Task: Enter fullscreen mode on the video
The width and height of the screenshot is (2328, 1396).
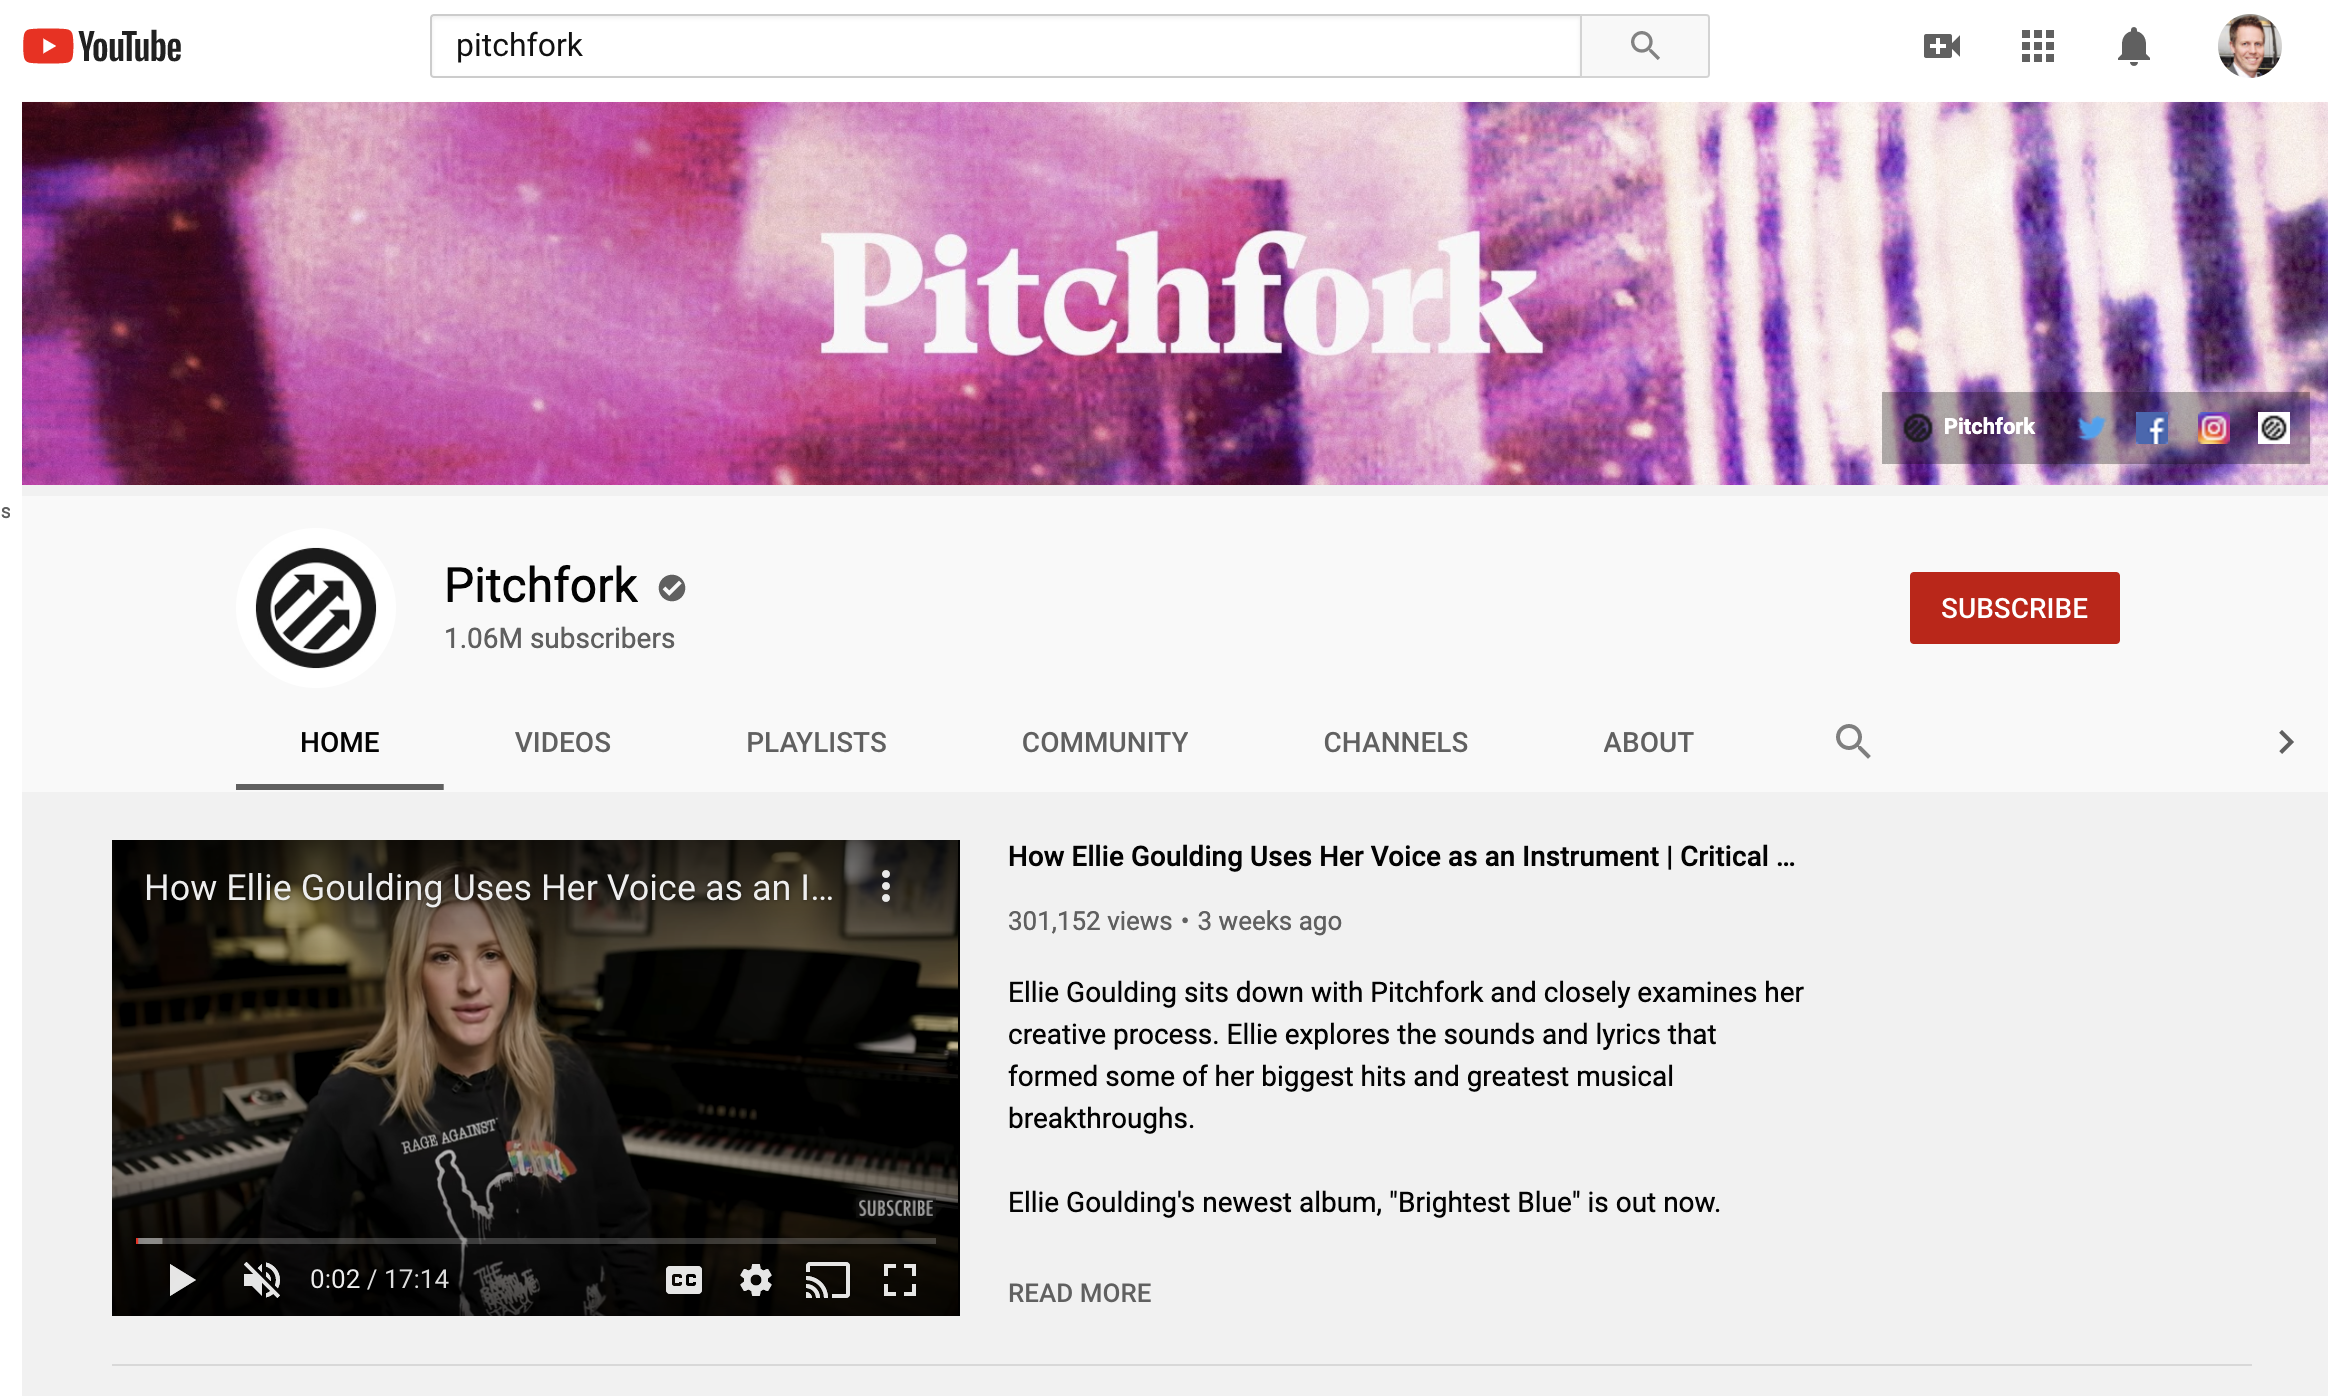Action: coord(900,1280)
